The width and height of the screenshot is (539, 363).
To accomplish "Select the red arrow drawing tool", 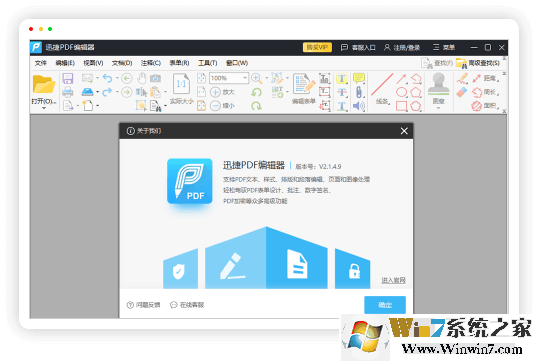I will [x=401, y=79].
